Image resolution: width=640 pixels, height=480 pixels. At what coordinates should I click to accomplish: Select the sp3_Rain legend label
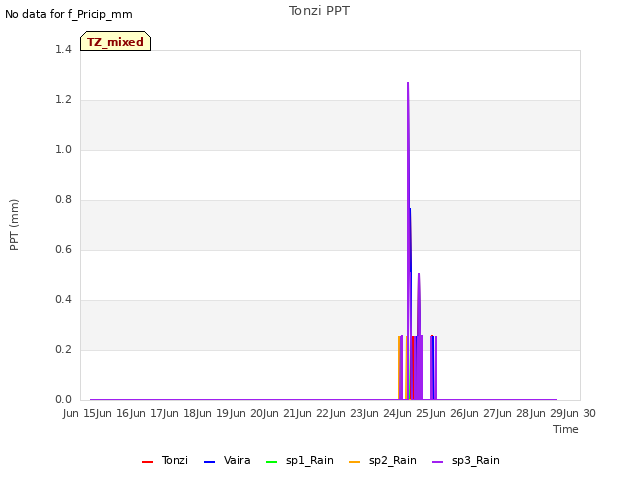(476, 460)
